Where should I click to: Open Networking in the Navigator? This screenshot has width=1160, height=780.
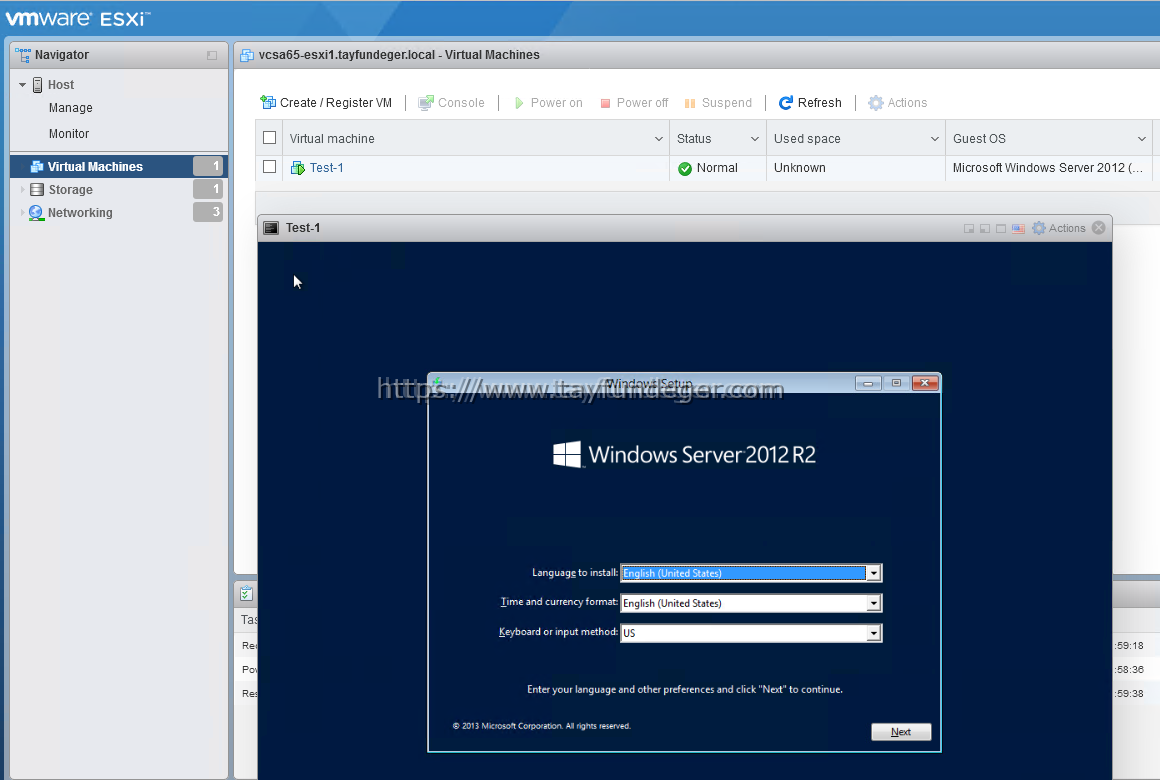(x=80, y=213)
